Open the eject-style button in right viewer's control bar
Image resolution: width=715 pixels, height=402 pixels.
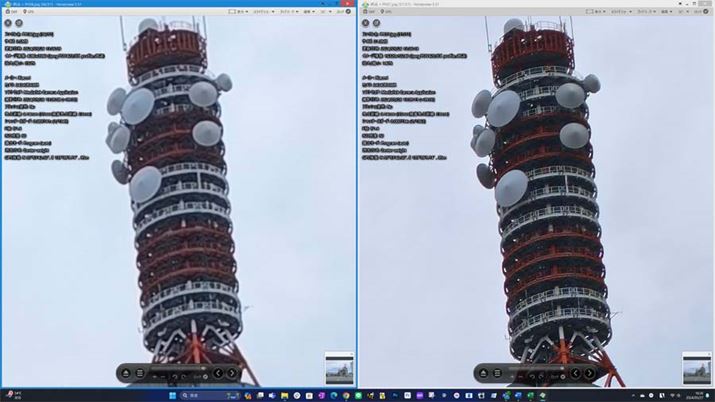(x=483, y=373)
